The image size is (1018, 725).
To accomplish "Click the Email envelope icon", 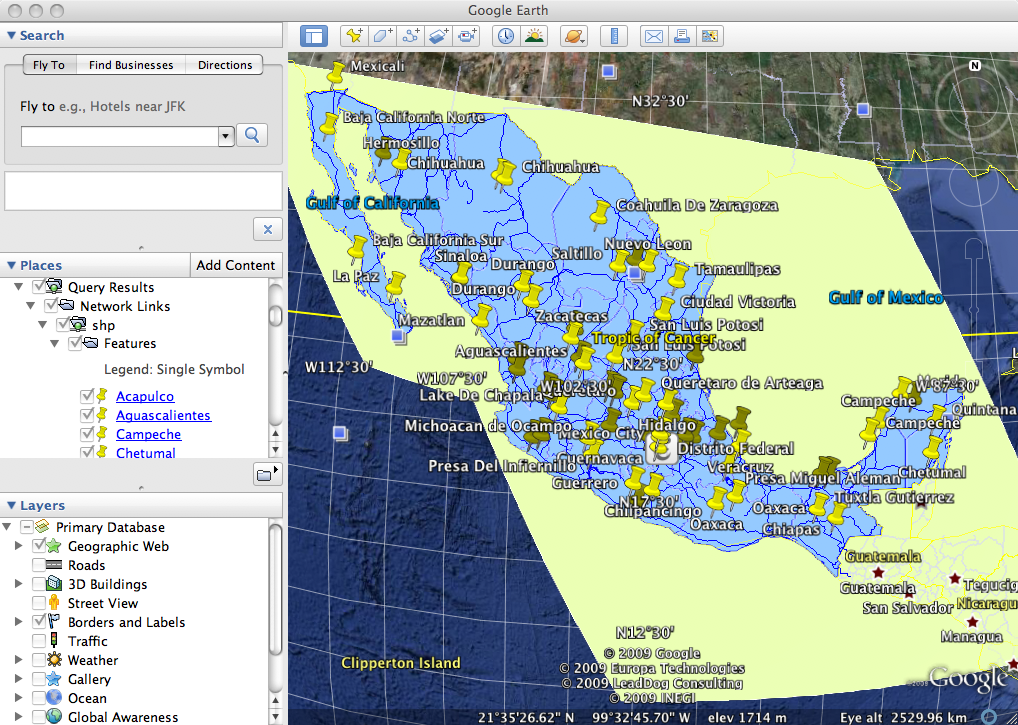I will coord(654,36).
